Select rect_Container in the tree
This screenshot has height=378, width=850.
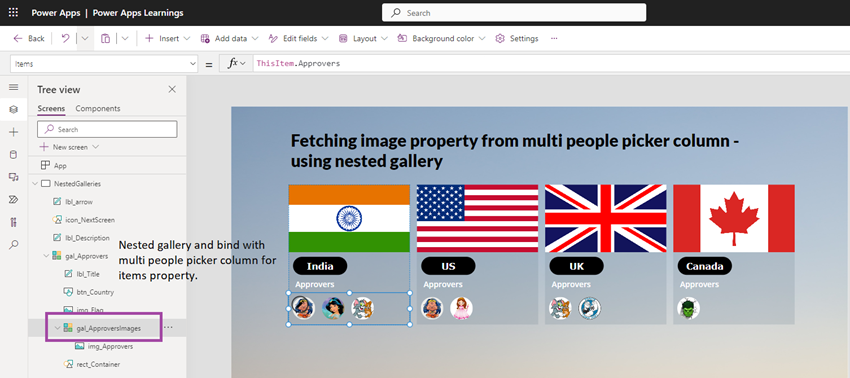(x=98, y=364)
